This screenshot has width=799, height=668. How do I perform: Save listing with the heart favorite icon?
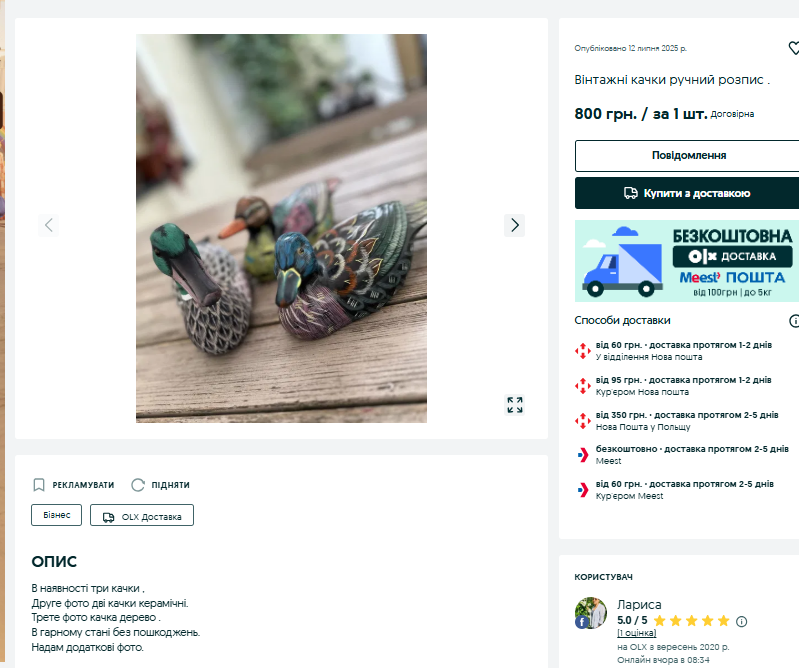794,48
